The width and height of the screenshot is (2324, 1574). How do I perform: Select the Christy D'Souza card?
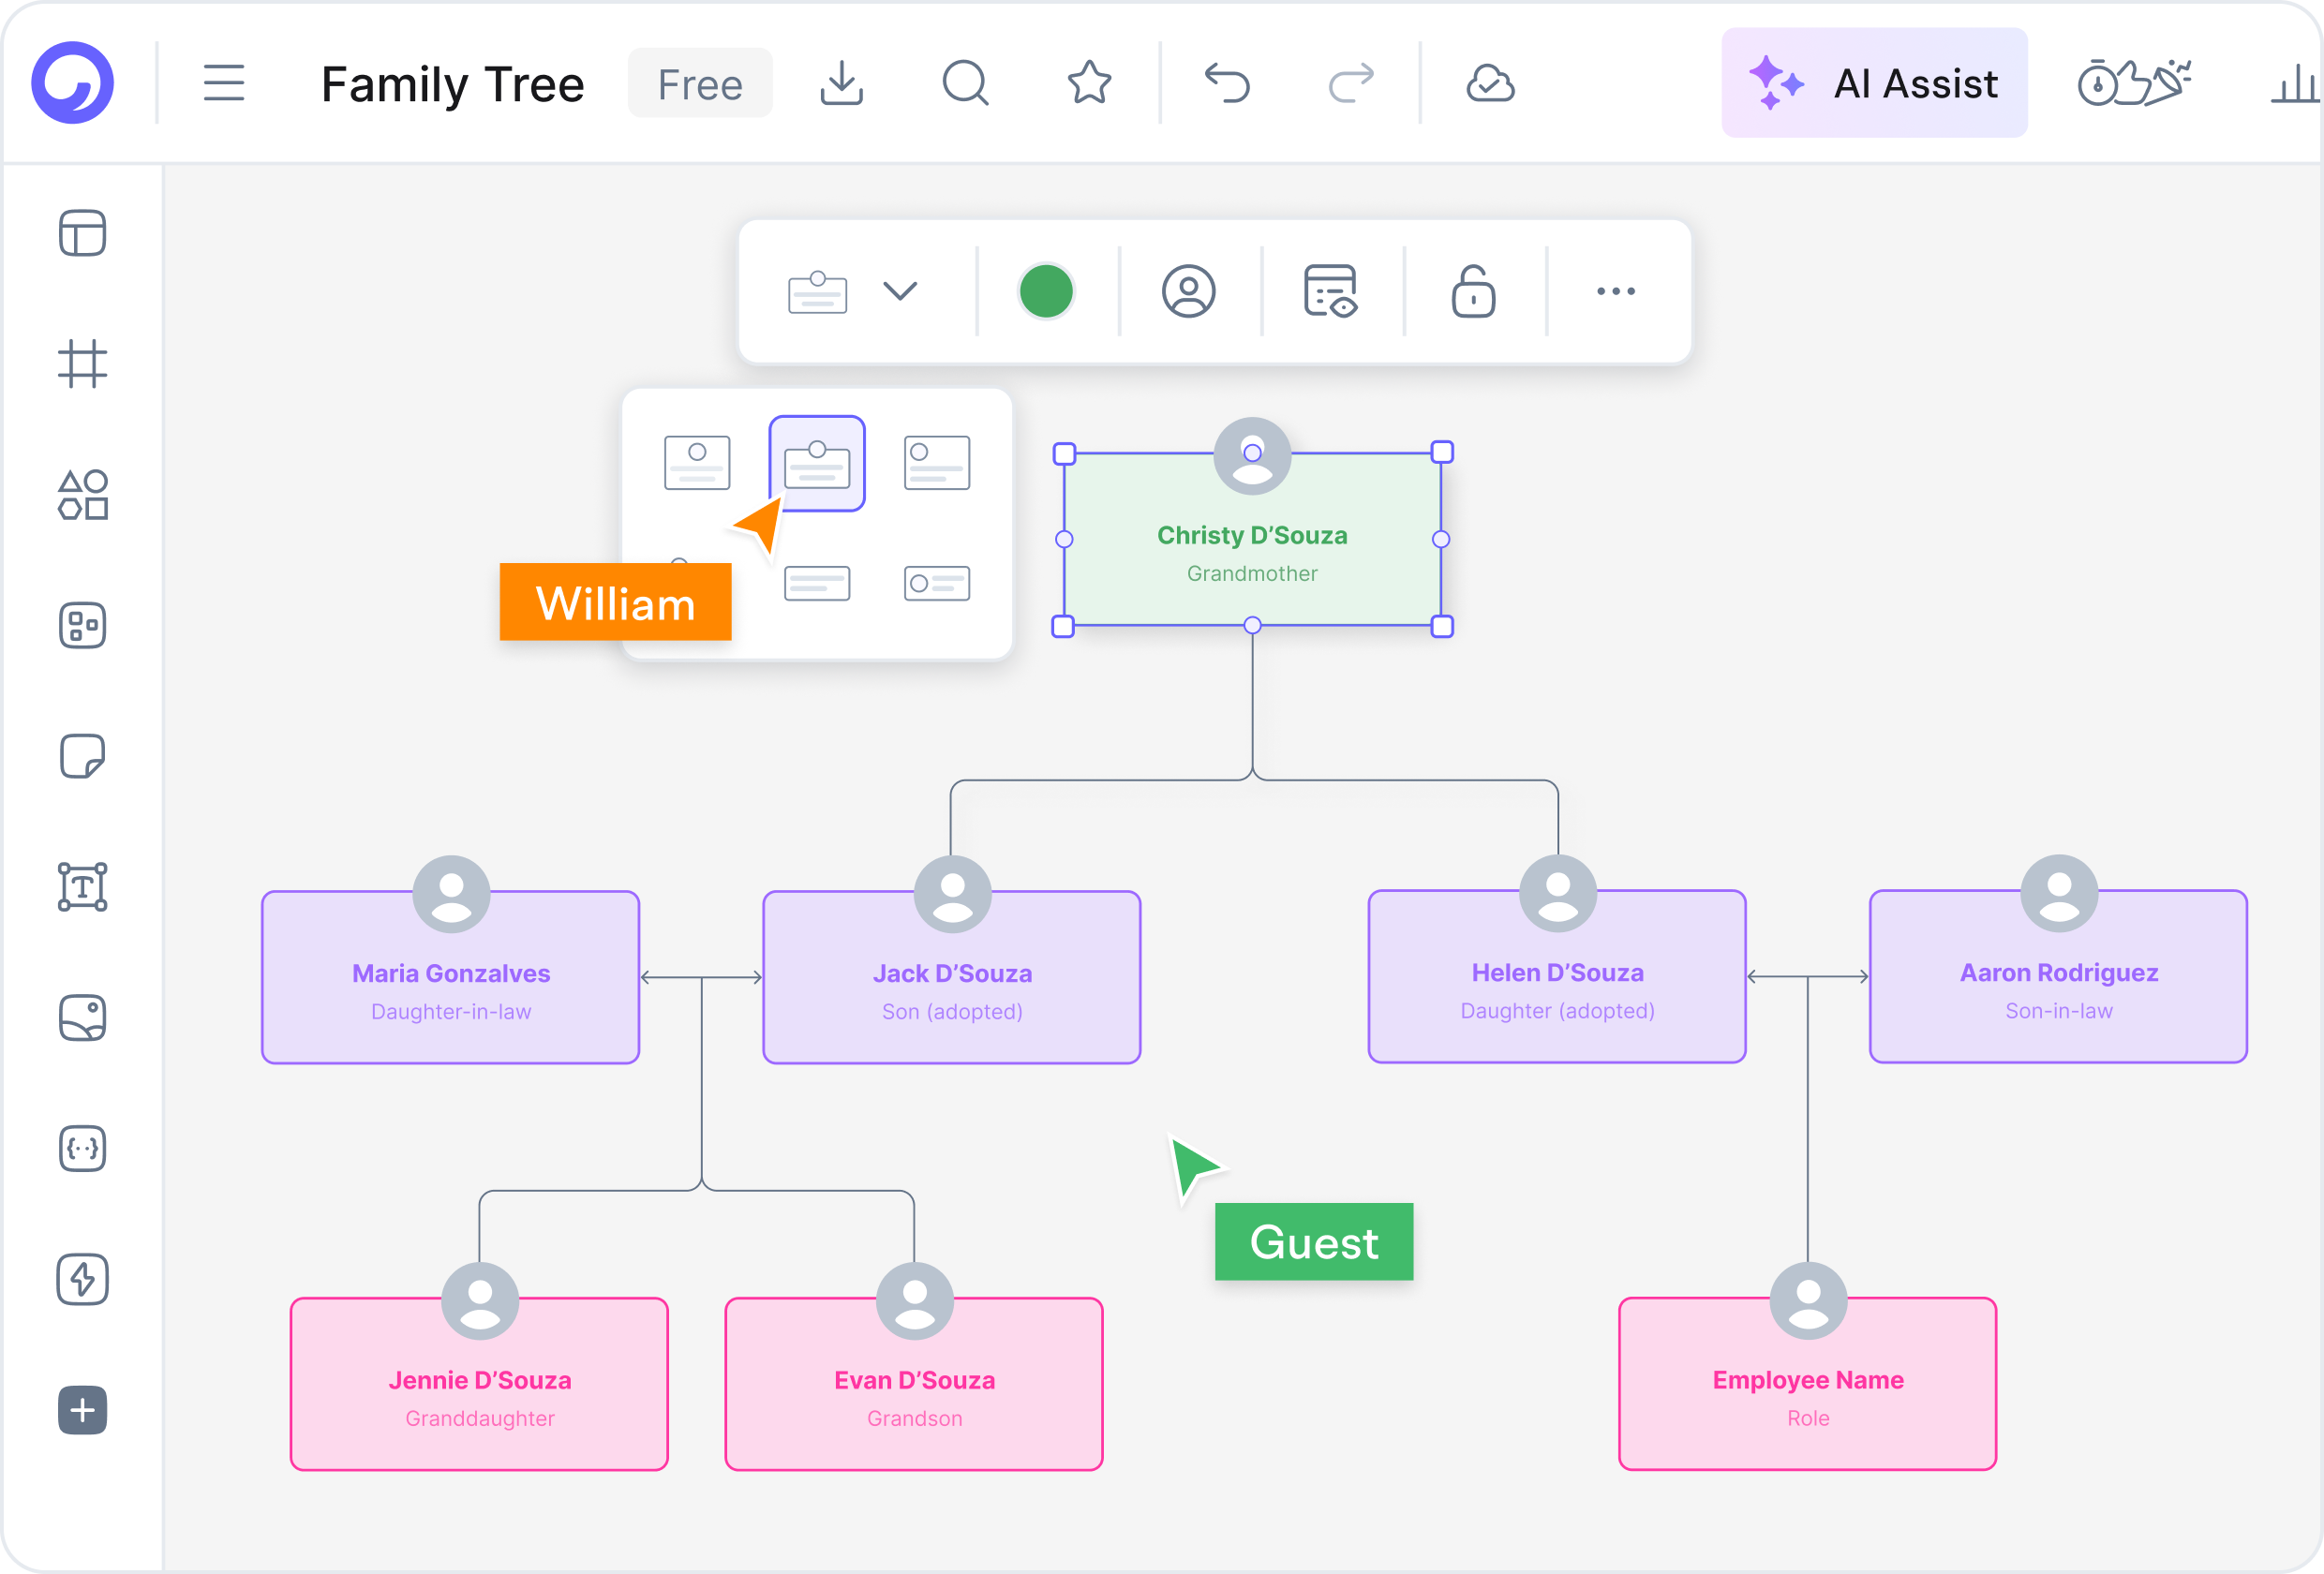1252,540
